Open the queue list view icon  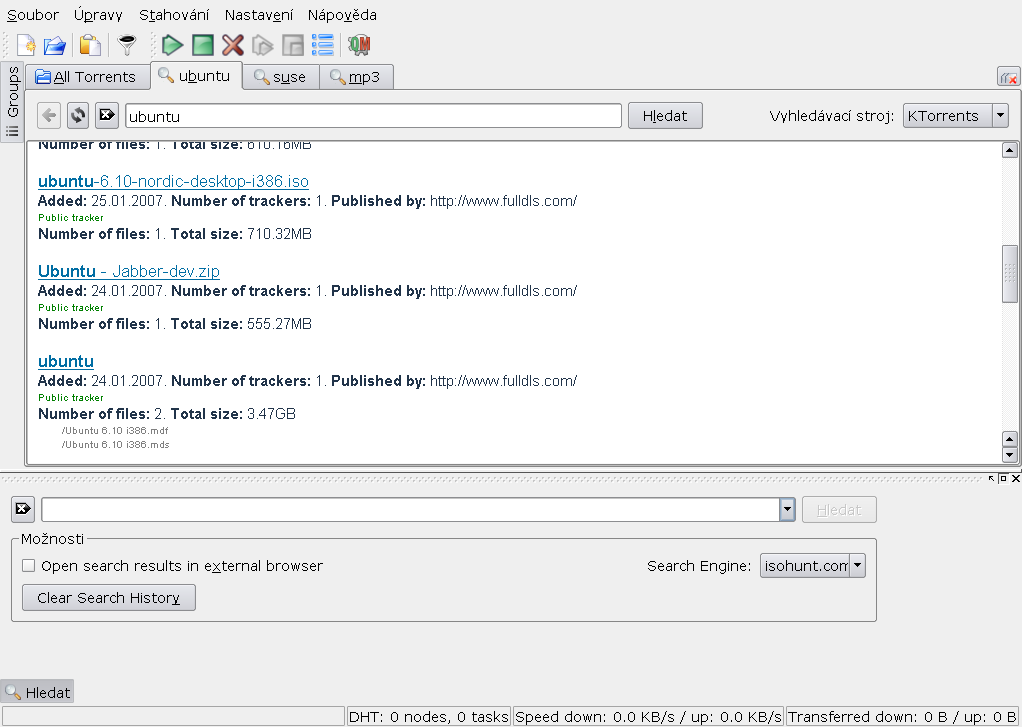click(x=323, y=45)
